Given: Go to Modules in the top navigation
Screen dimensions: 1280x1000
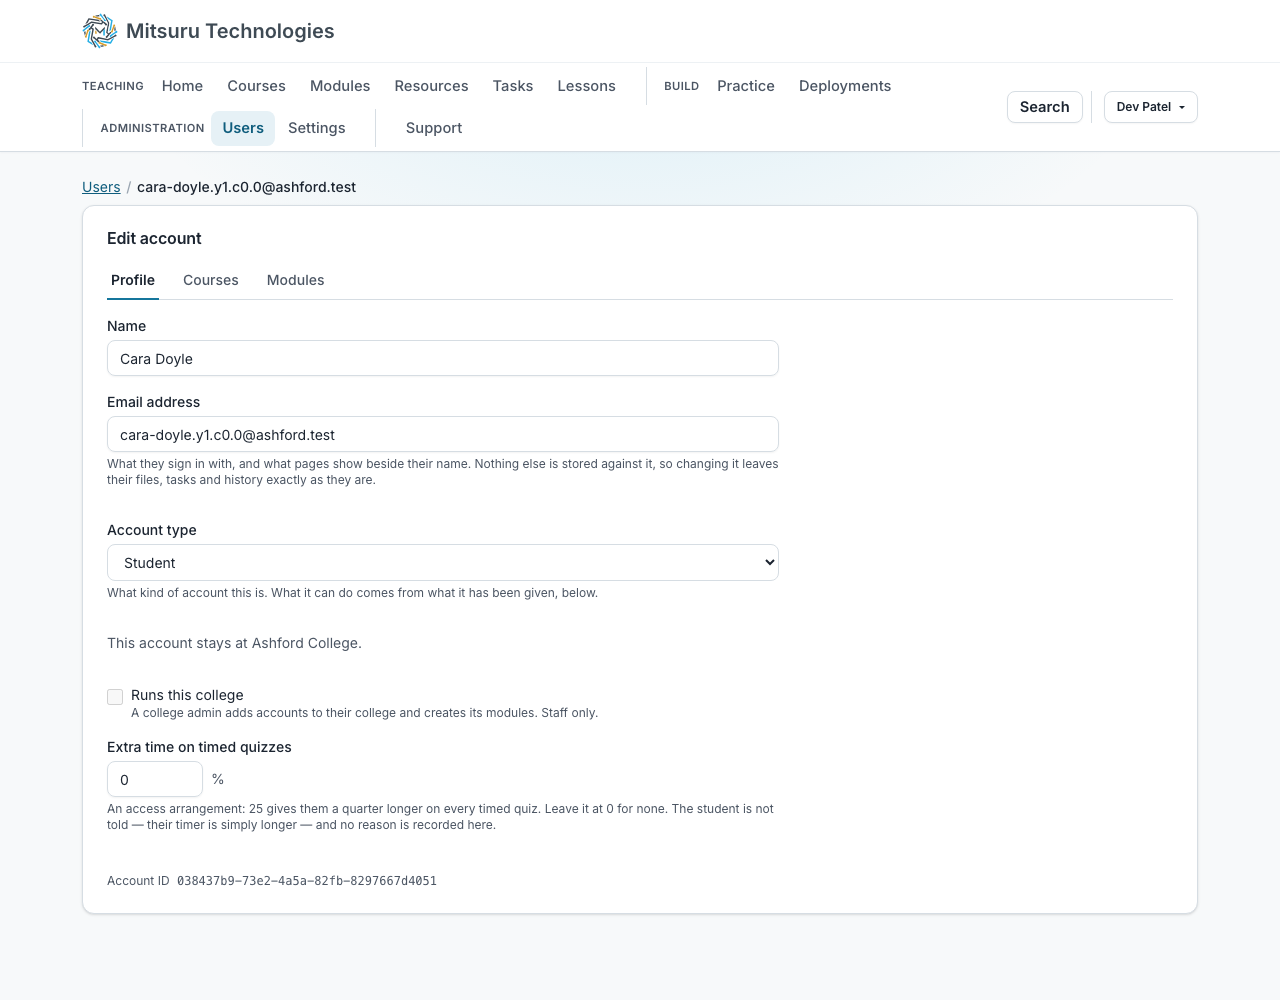Looking at the screenshot, I should coord(340,86).
